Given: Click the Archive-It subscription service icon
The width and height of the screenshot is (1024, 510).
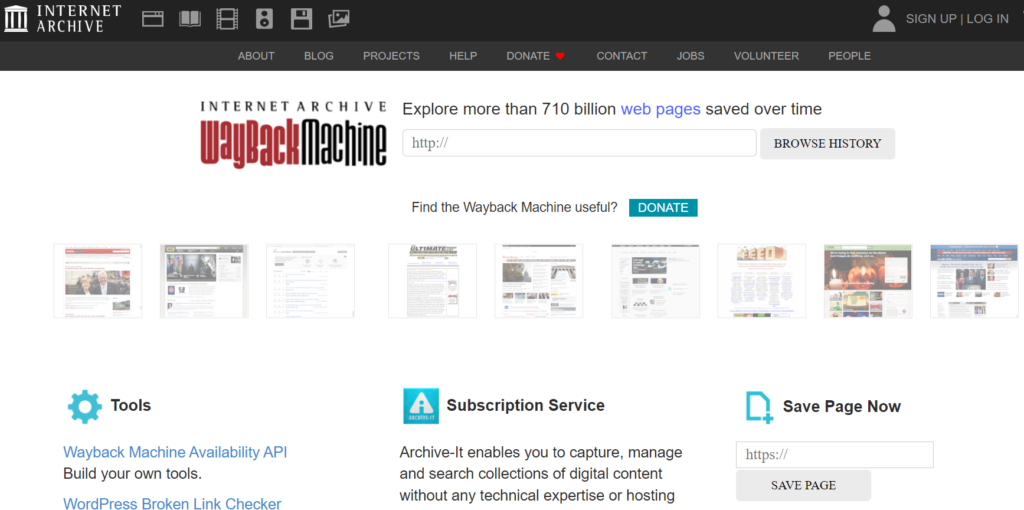Looking at the screenshot, I should pyautogui.click(x=421, y=406).
